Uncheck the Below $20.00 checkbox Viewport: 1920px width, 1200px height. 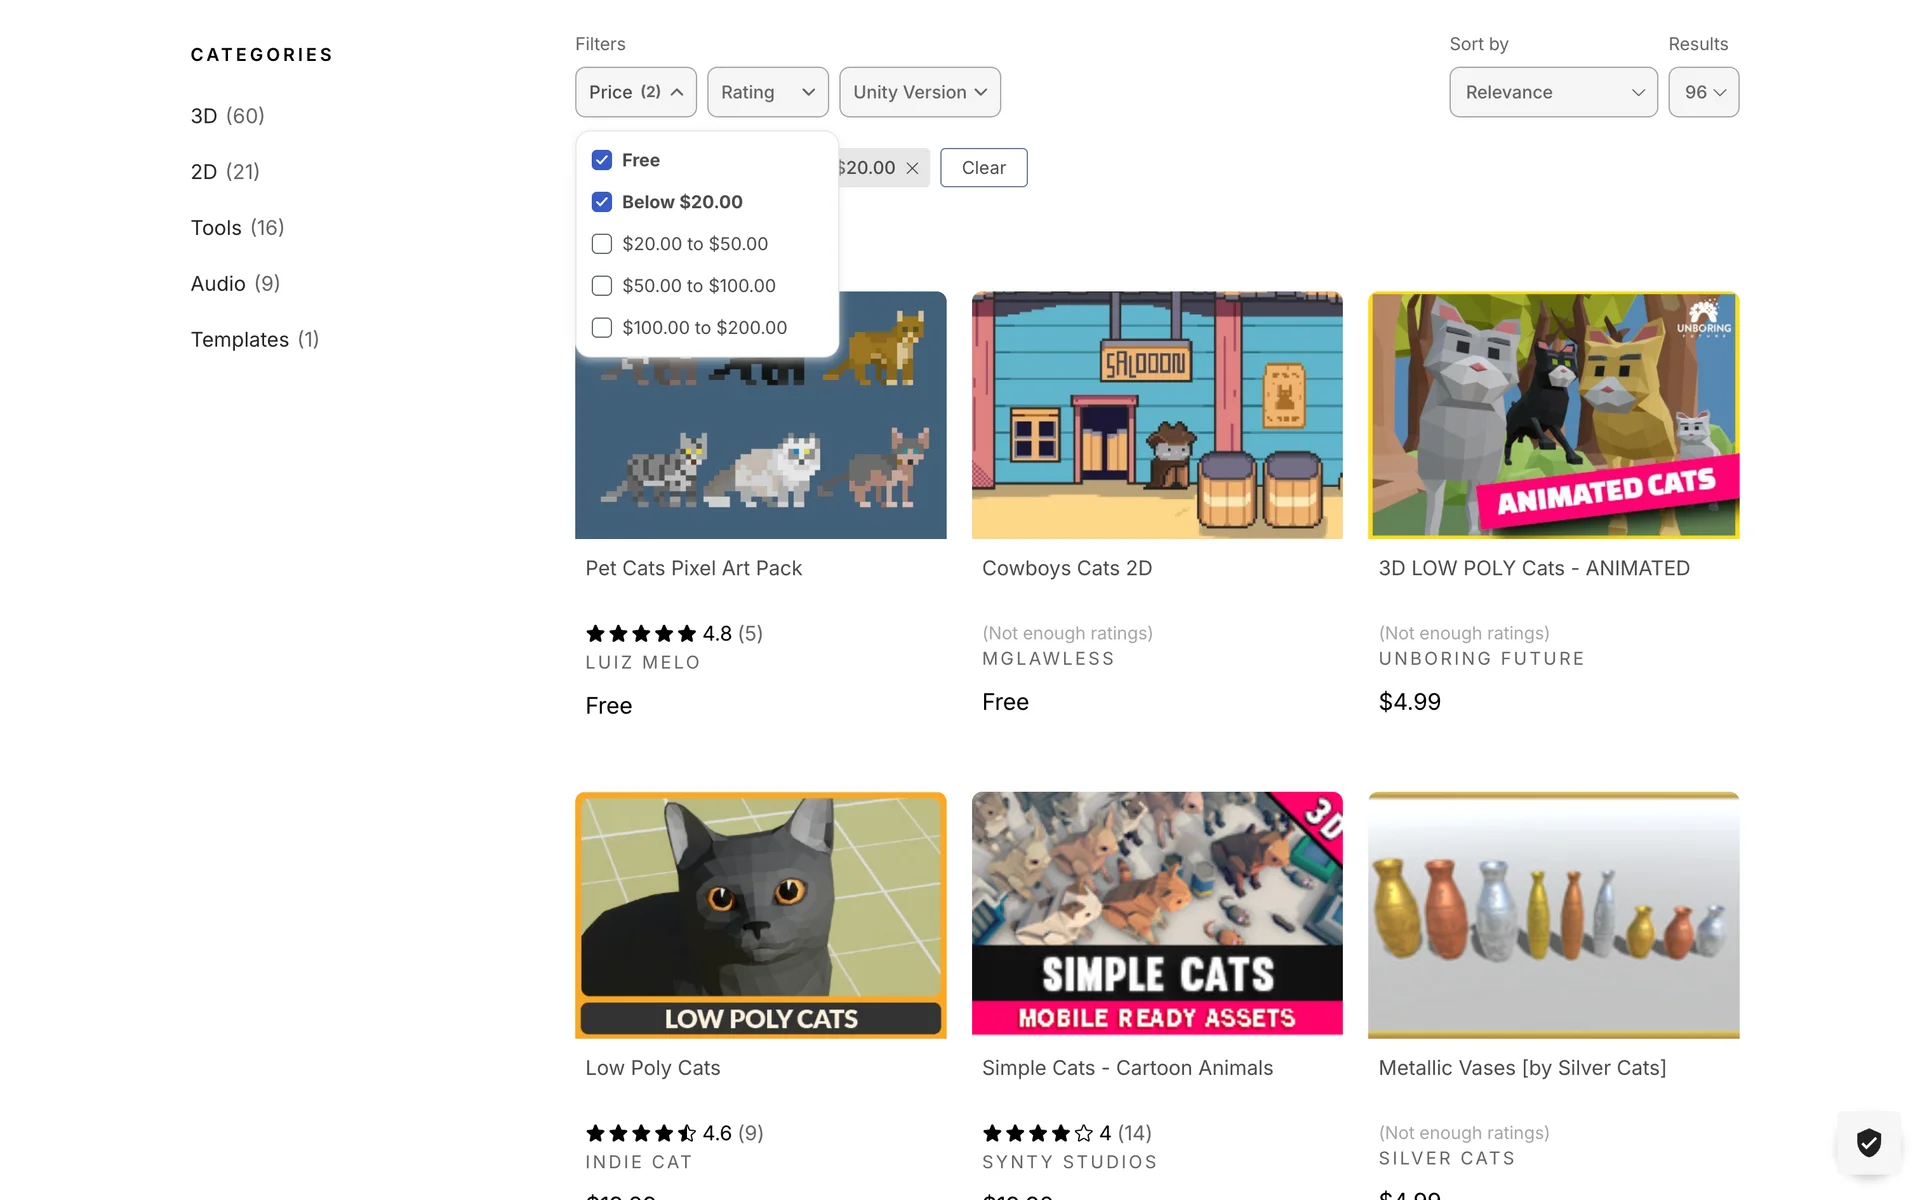(x=602, y=202)
